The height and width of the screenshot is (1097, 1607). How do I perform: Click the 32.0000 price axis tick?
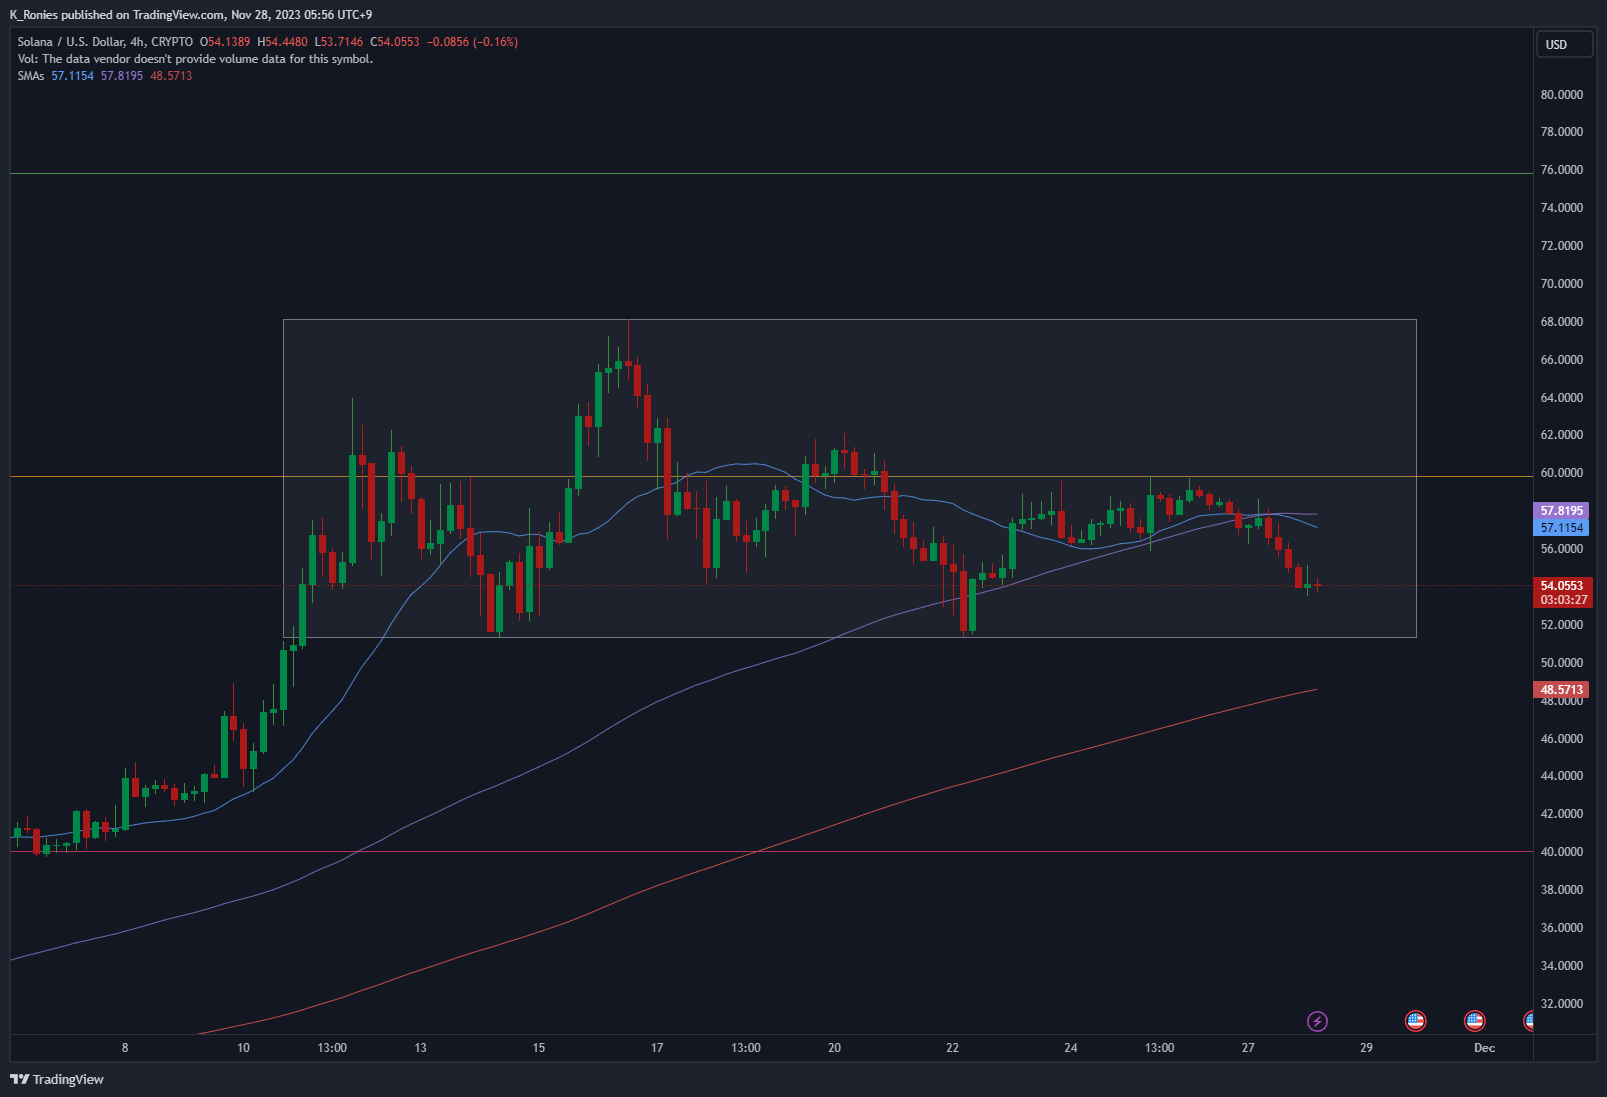pos(1562,1004)
